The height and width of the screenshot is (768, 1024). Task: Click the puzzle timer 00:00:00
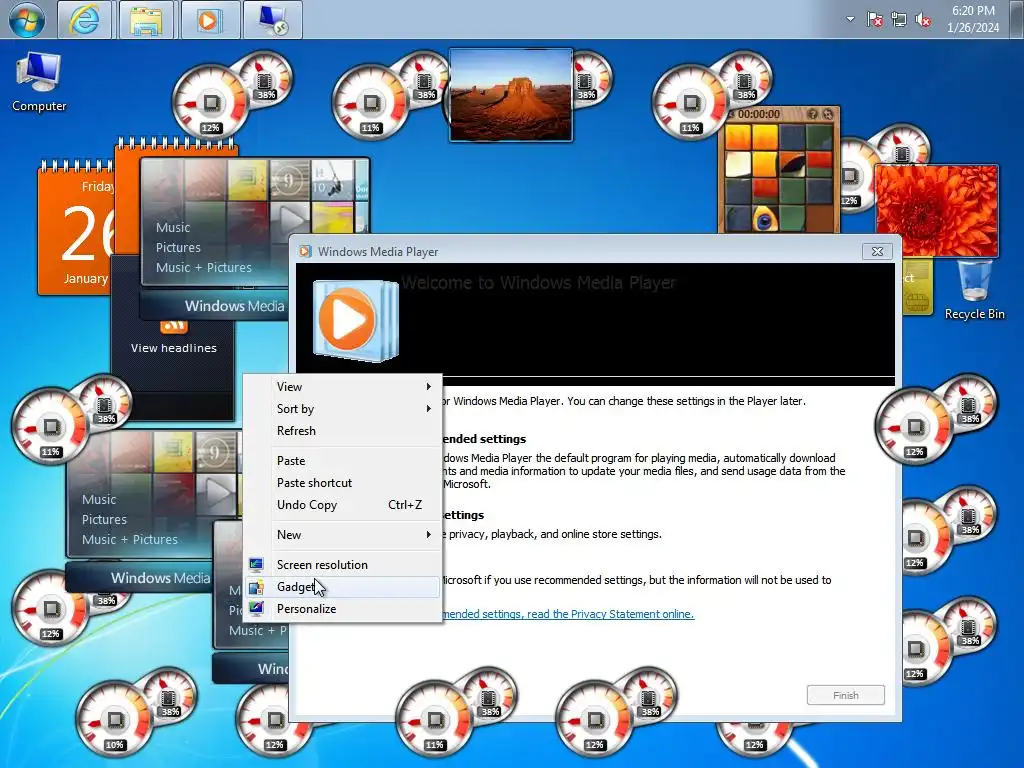(x=759, y=114)
